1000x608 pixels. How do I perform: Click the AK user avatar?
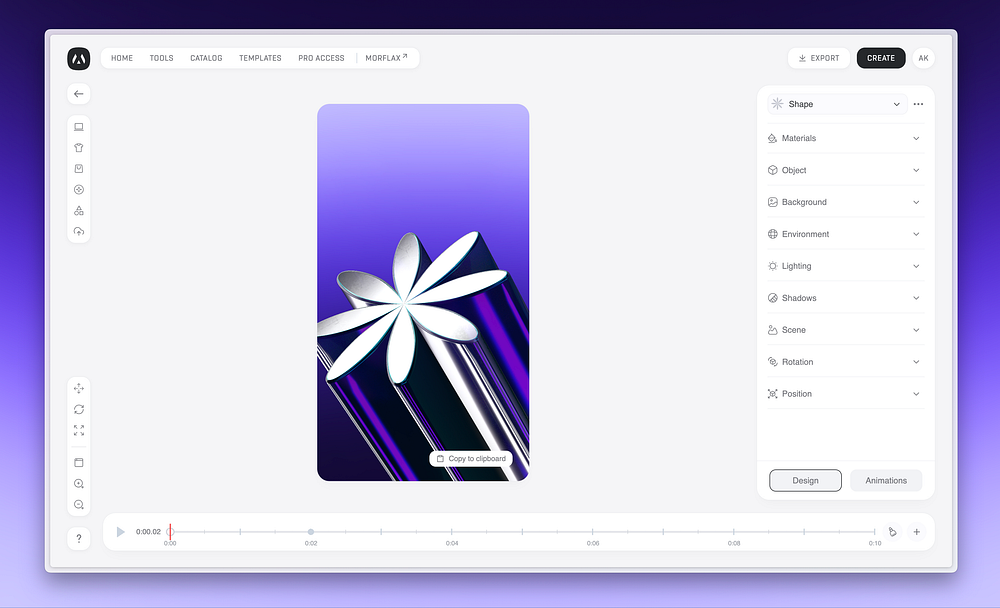[x=923, y=58]
